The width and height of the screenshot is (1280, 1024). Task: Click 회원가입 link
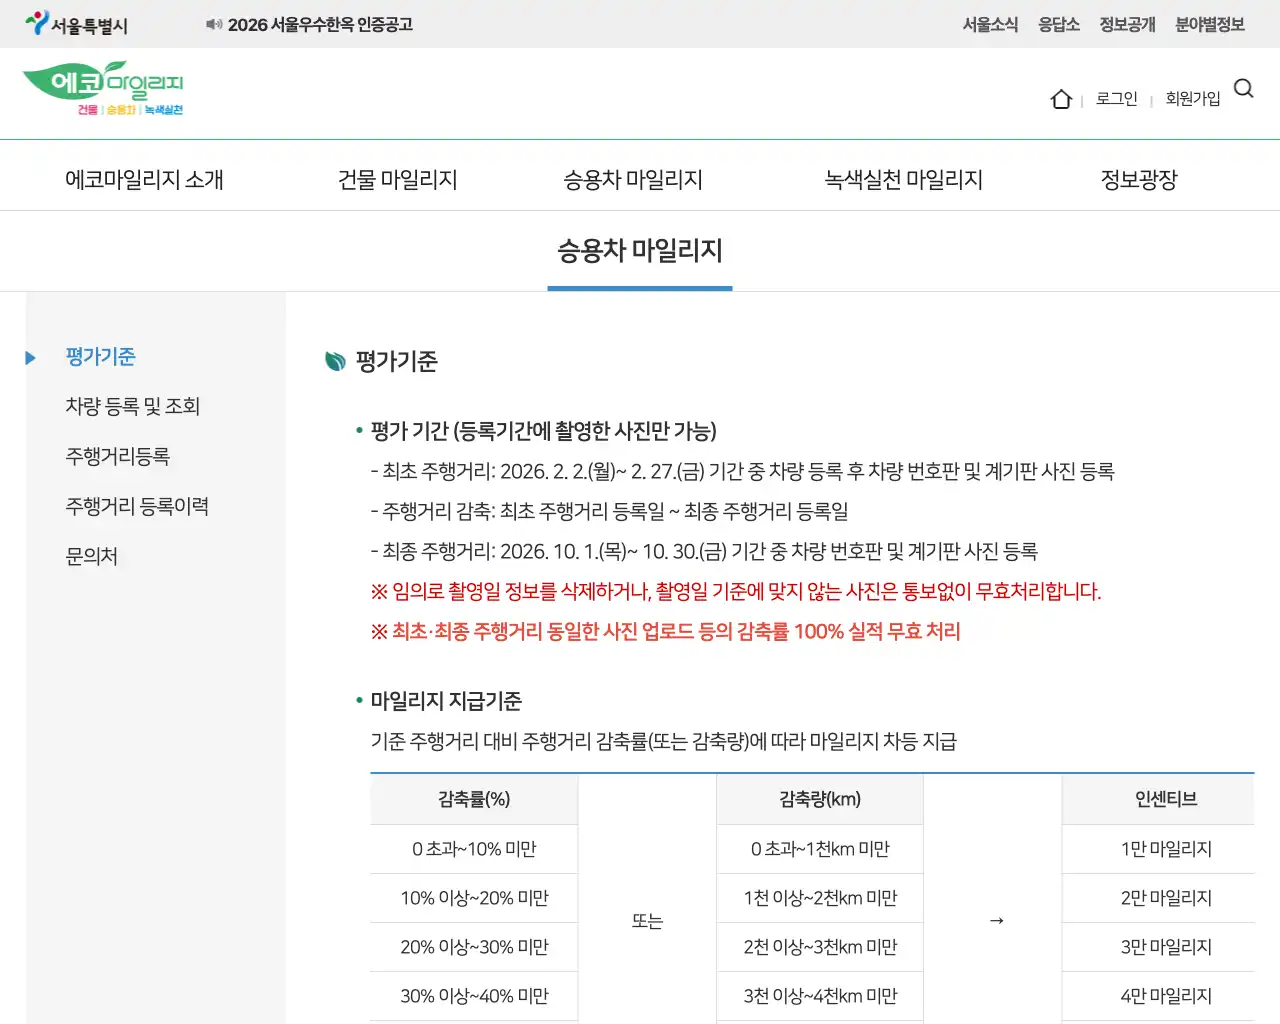1193,98
